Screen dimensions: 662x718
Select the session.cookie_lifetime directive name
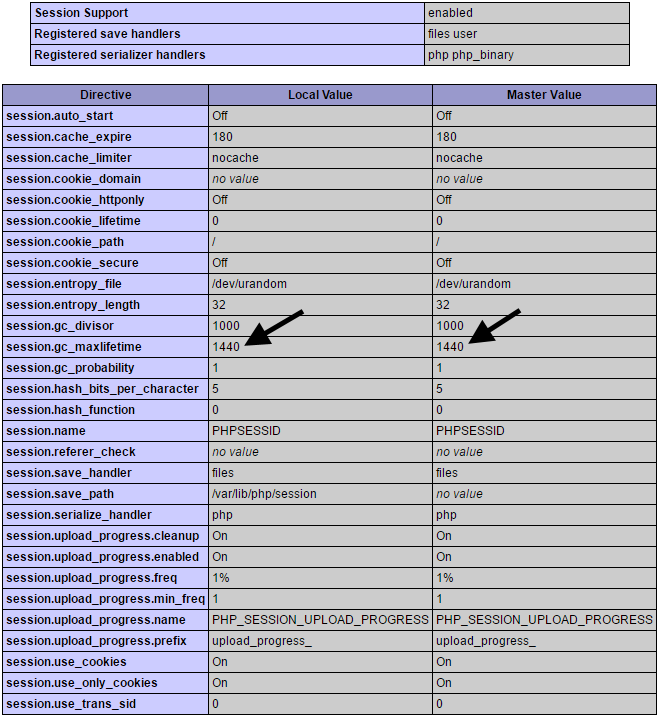pyautogui.click(x=73, y=221)
